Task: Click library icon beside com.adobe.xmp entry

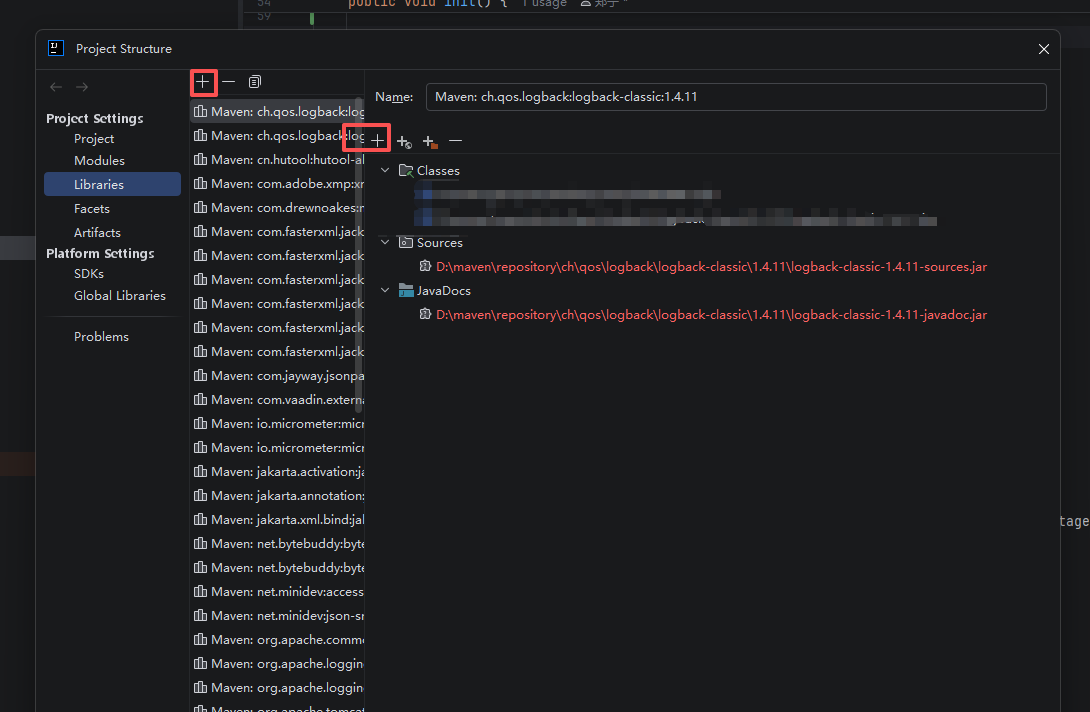Action: (x=200, y=183)
